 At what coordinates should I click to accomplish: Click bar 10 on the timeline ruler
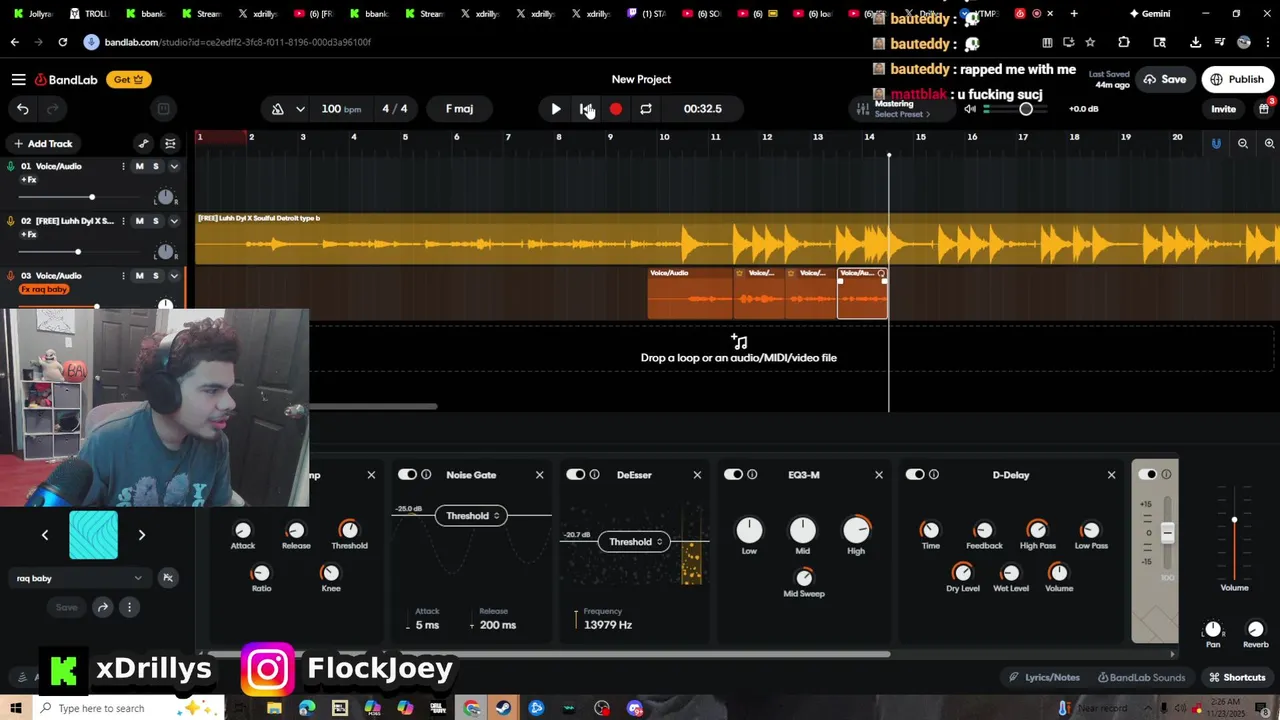click(664, 137)
